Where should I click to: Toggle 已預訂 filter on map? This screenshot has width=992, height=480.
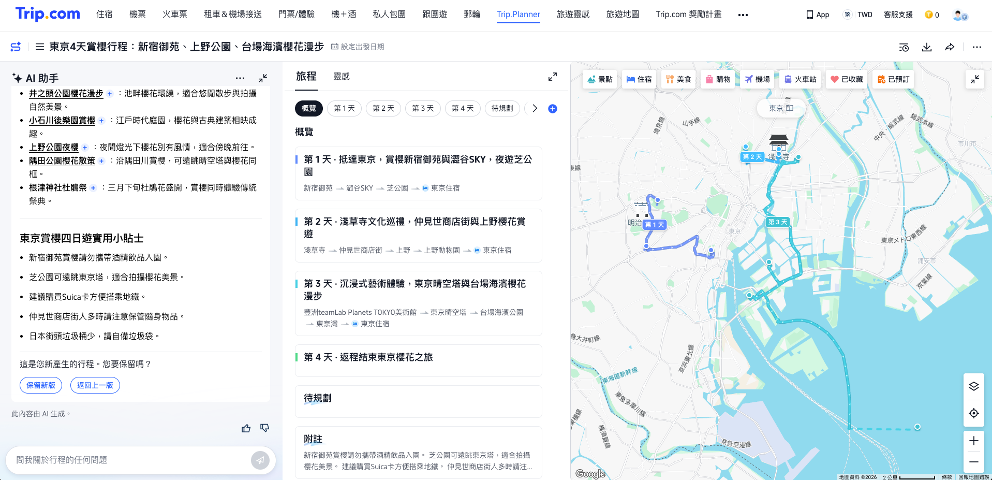pos(893,79)
